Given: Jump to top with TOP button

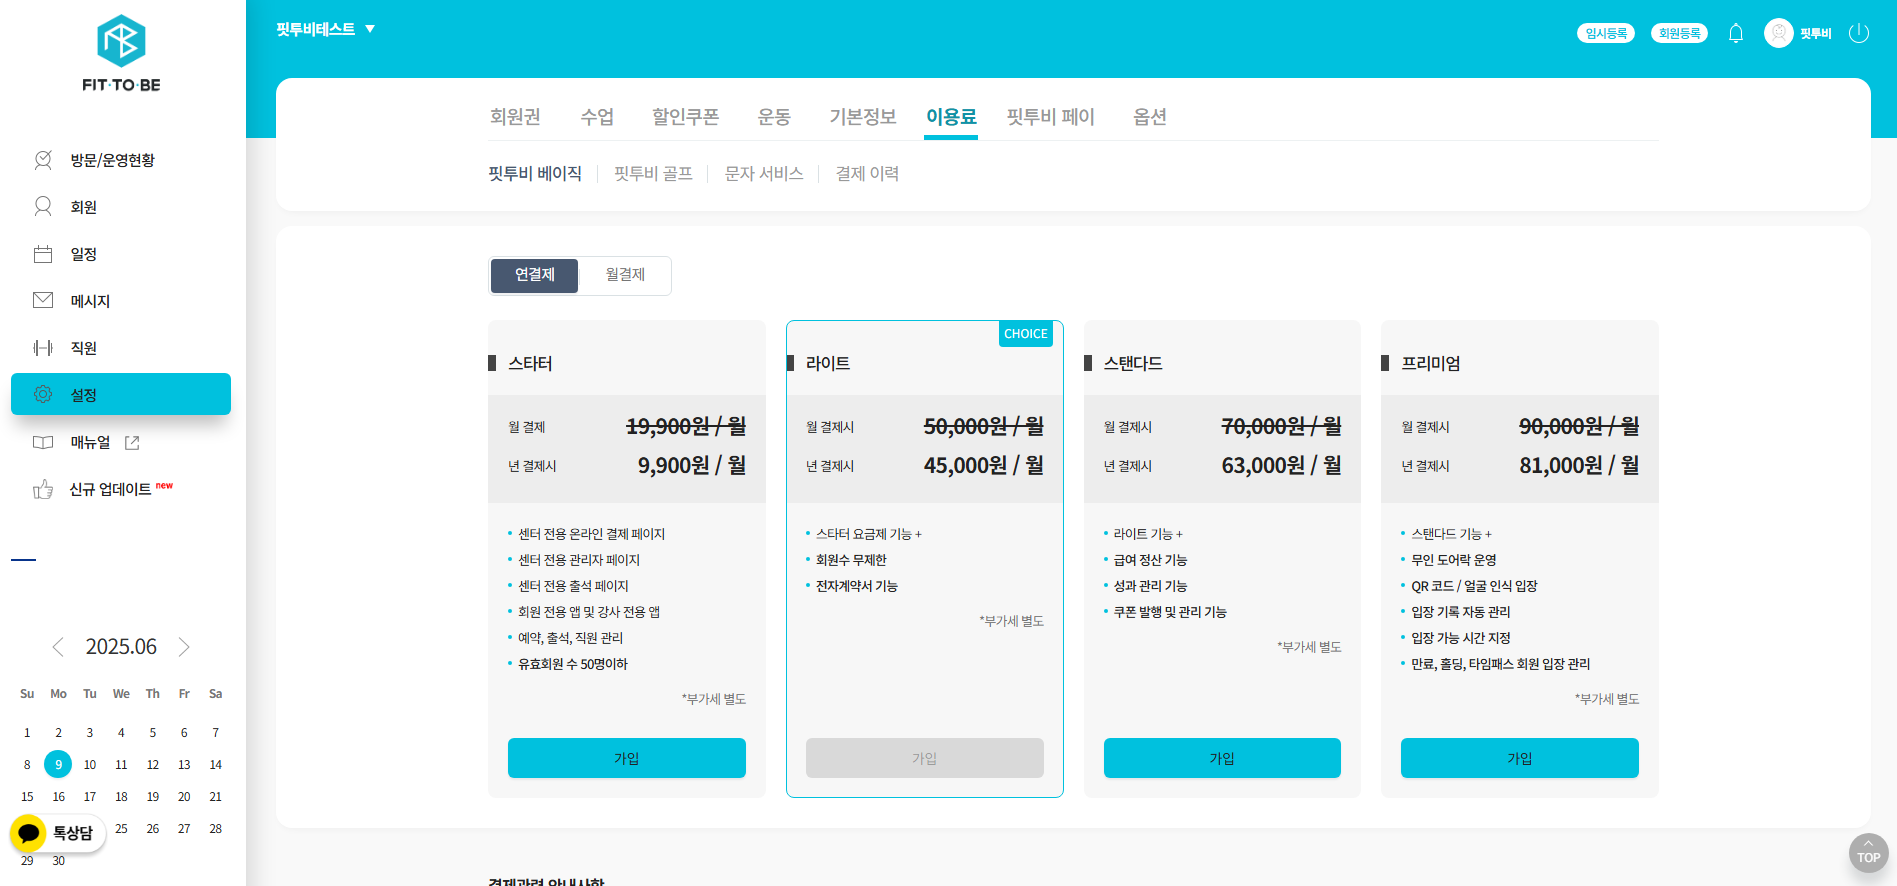Looking at the screenshot, I should tap(1868, 853).
